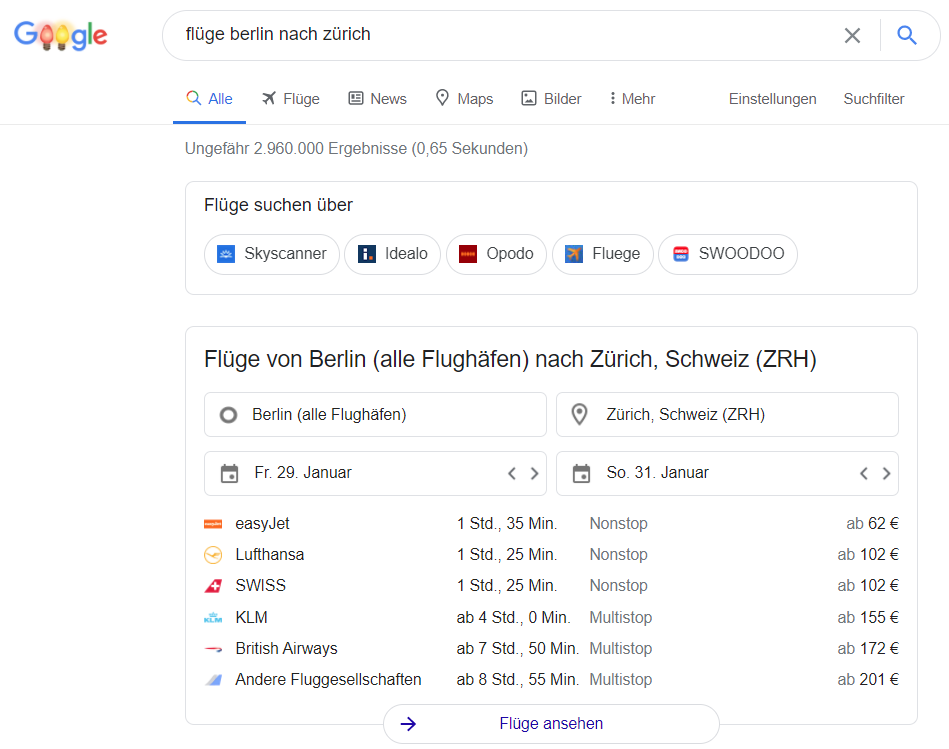Image resolution: width=949 pixels, height=749 pixels.
Task: Select the Alle results tab
Action: click(209, 99)
